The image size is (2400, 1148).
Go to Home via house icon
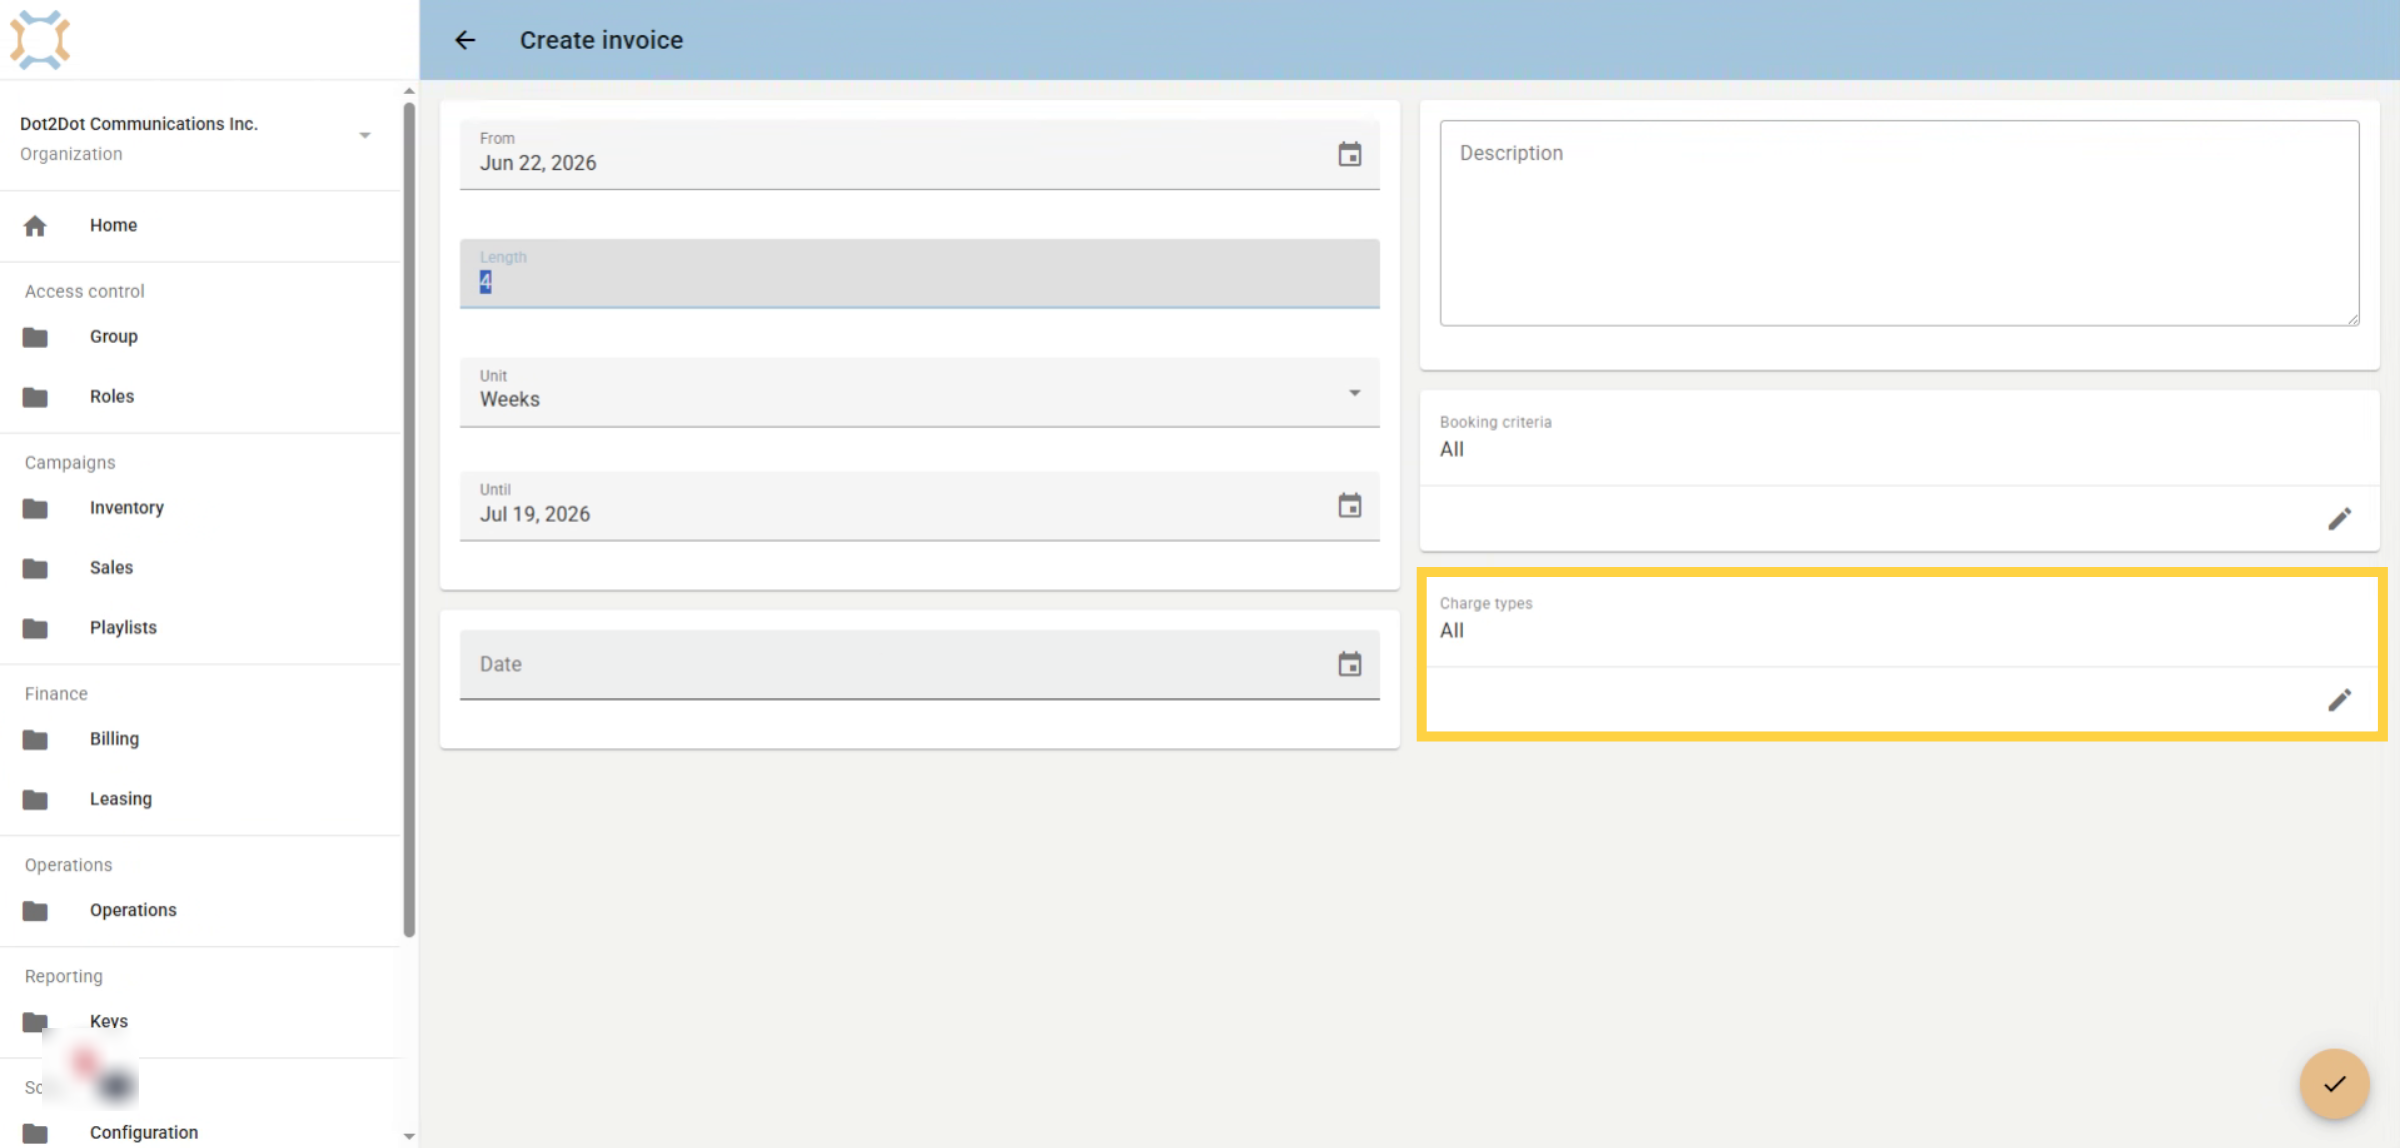point(35,226)
